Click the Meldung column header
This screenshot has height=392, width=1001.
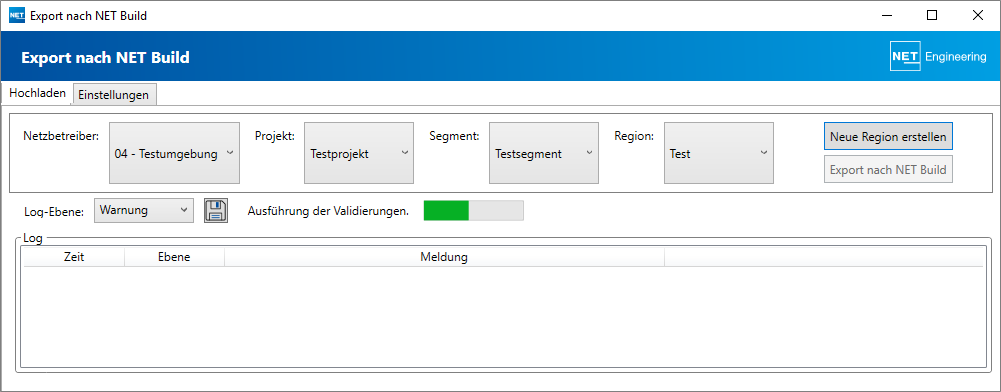click(444, 257)
